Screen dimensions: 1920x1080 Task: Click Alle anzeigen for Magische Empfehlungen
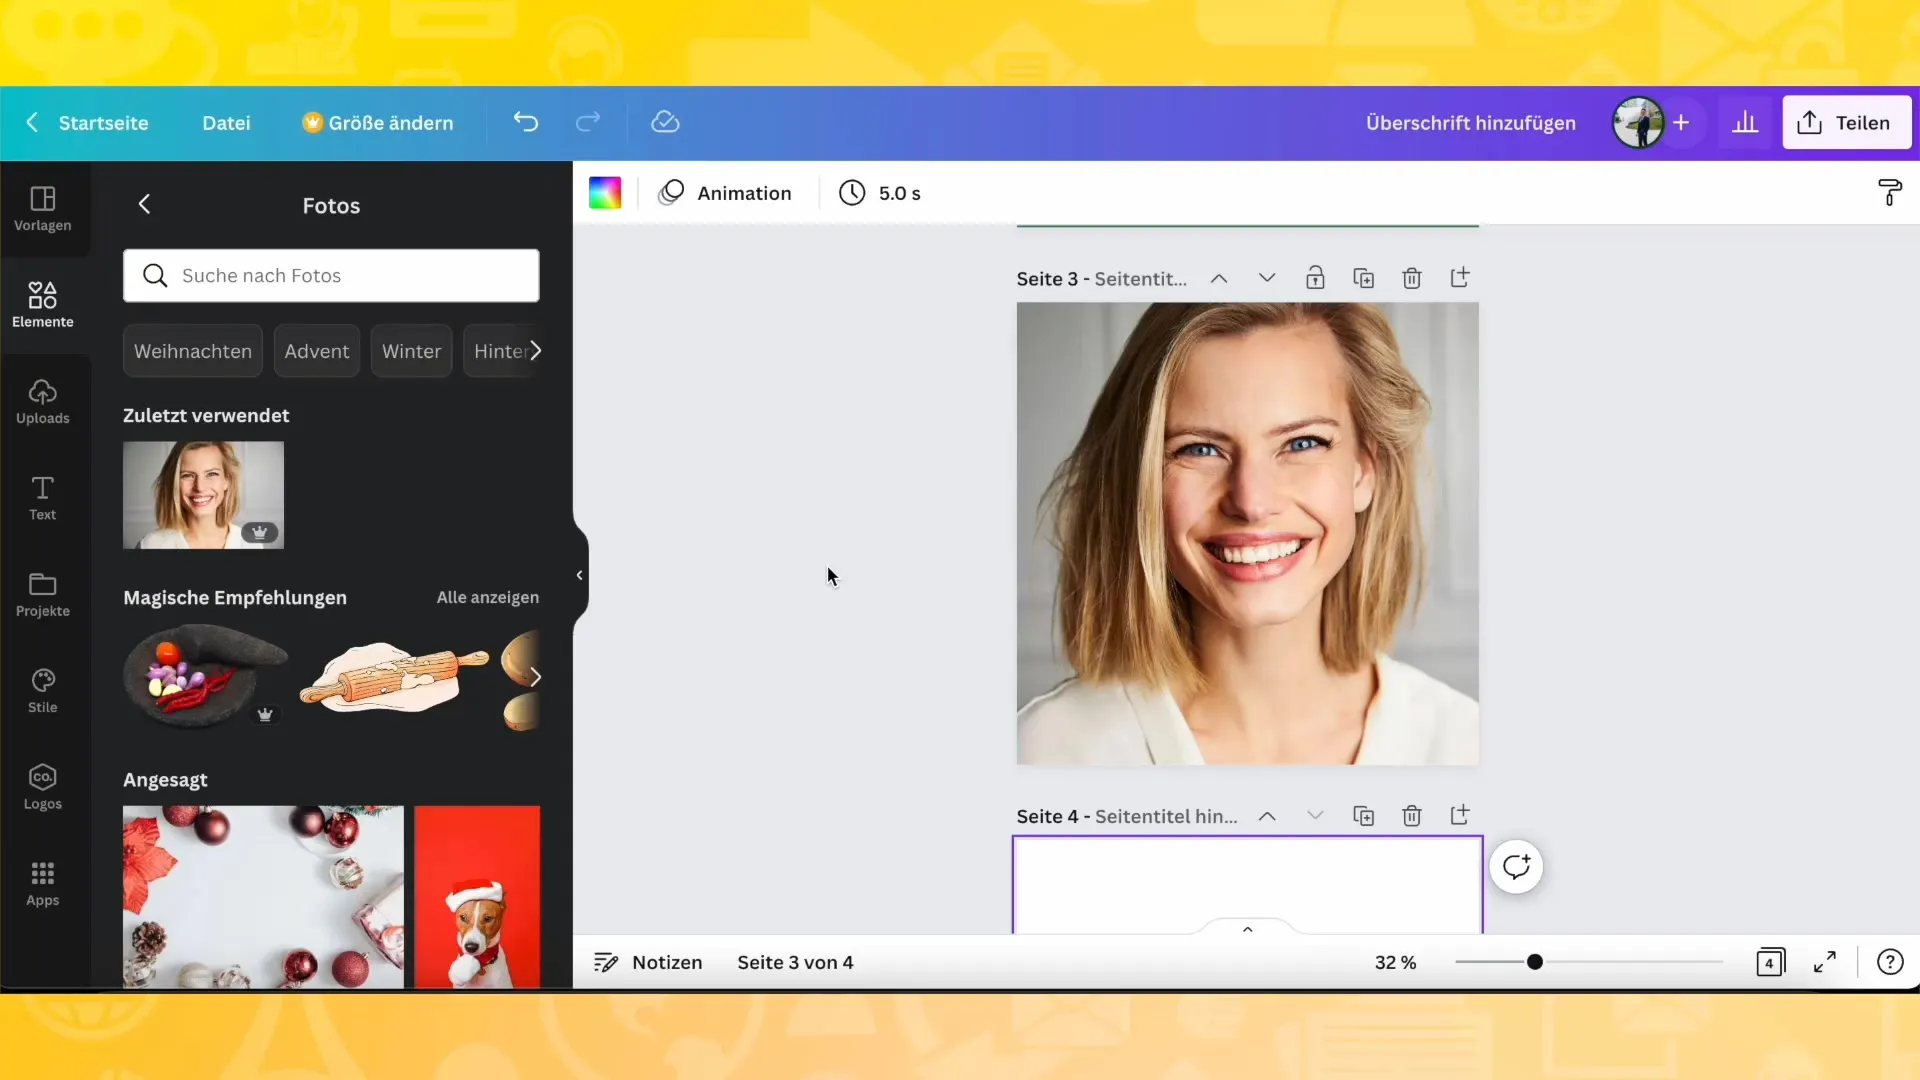pyautogui.click(x=488, y=597)
